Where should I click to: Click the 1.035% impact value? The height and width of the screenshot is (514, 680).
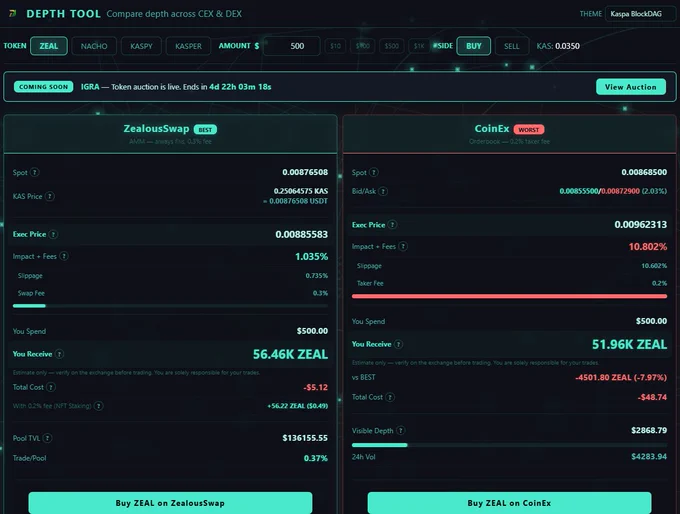(x=311, y=257)
